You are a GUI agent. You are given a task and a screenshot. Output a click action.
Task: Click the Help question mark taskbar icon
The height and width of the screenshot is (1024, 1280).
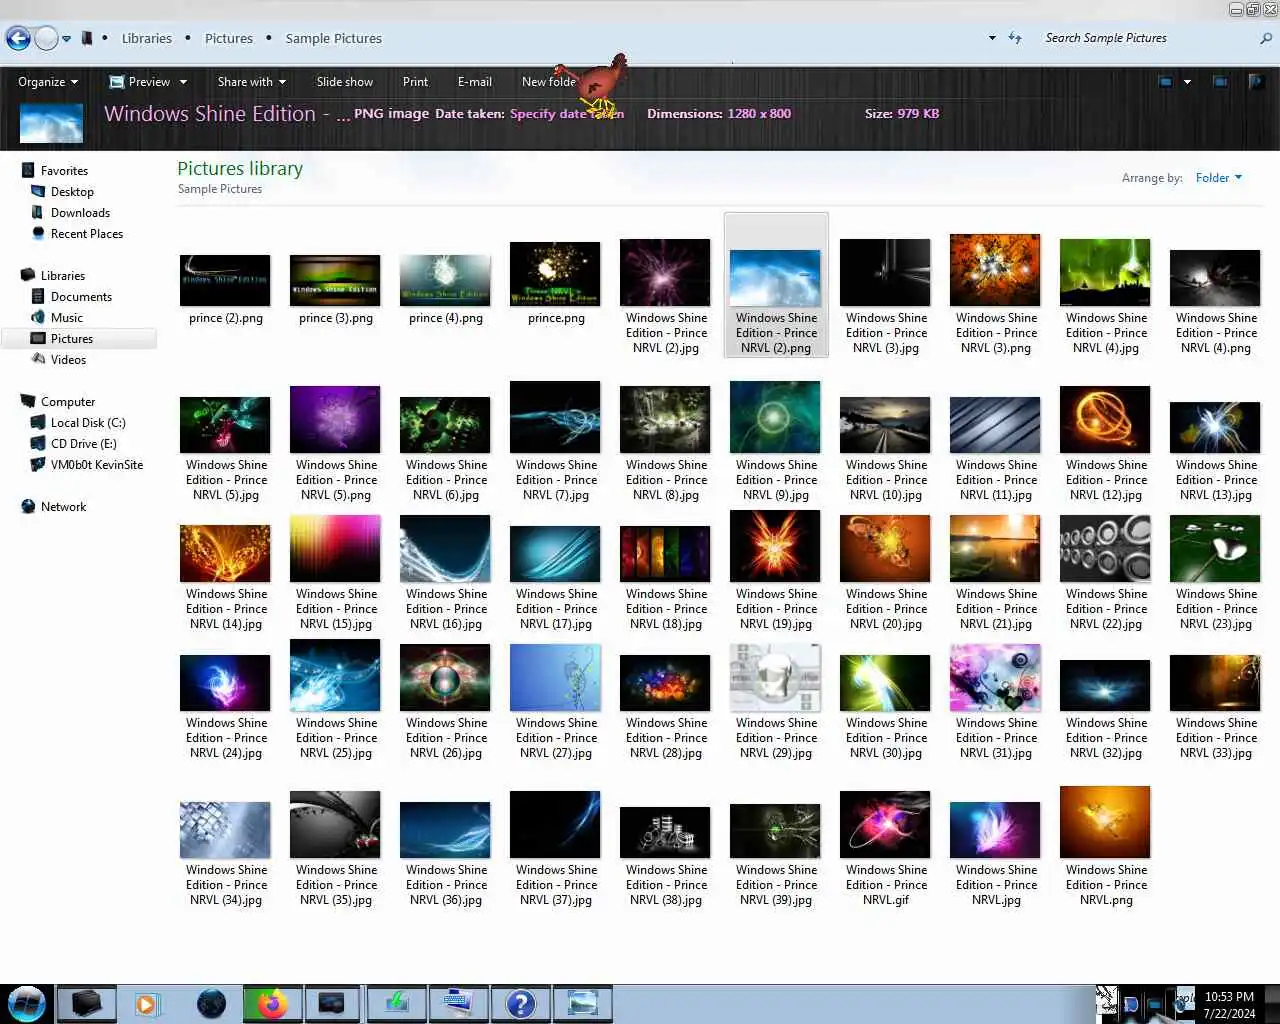coord(520,1003)
